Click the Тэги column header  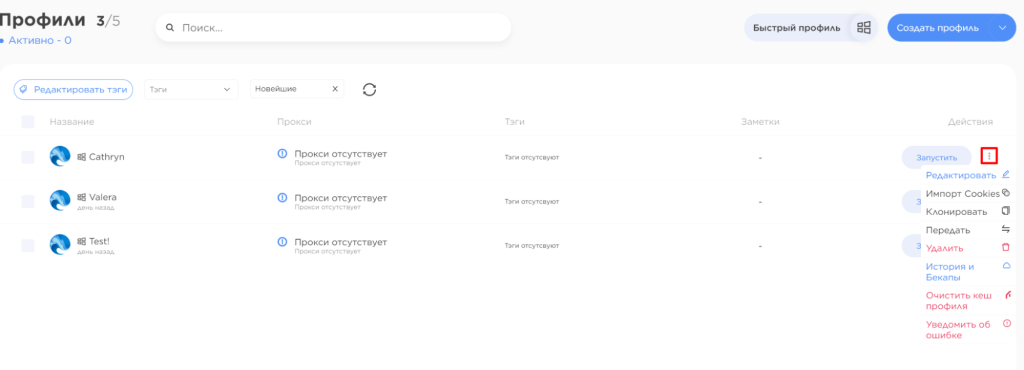(515, 122)
